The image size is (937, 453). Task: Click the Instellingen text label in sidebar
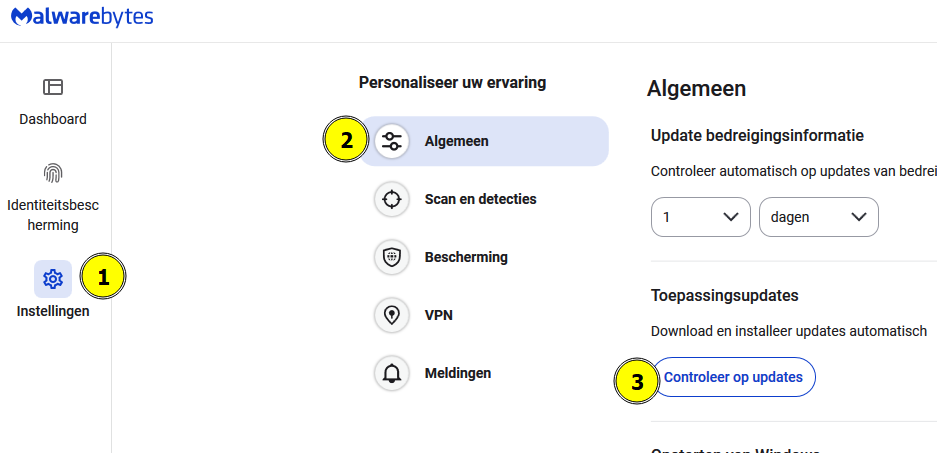(53, 311)
